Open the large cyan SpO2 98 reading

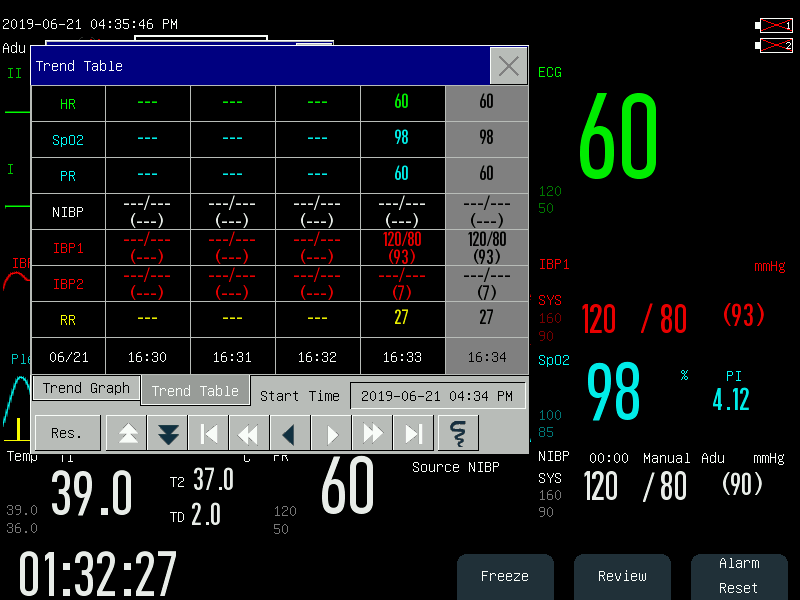614,391
